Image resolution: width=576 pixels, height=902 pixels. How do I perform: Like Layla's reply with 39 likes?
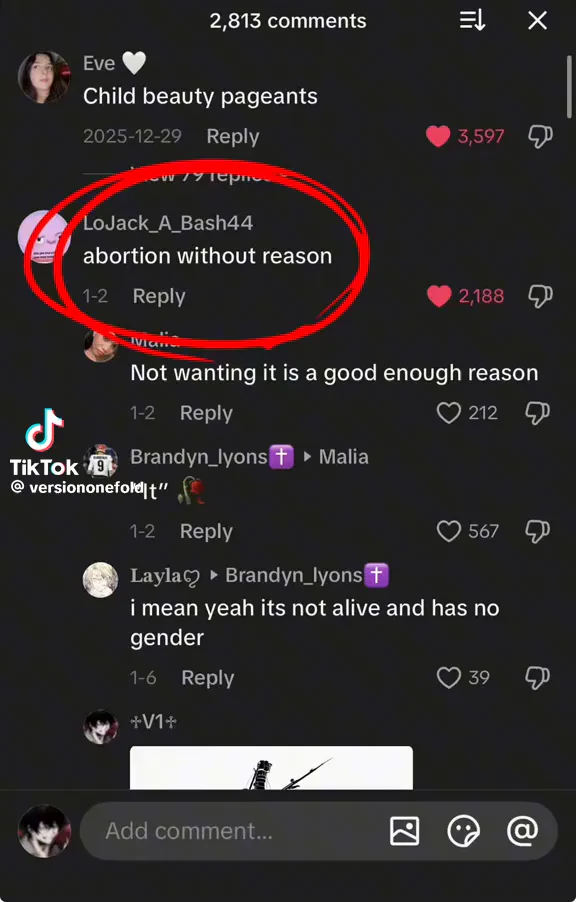click(449, 678)
